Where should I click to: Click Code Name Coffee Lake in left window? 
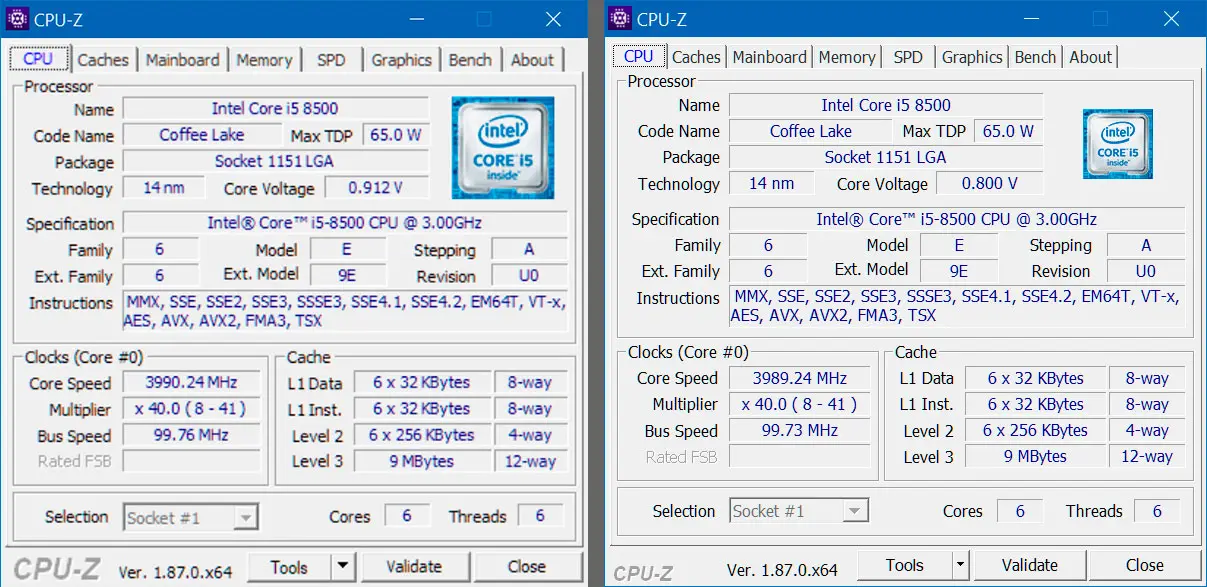pyautogui.click(x=202, y=135)
